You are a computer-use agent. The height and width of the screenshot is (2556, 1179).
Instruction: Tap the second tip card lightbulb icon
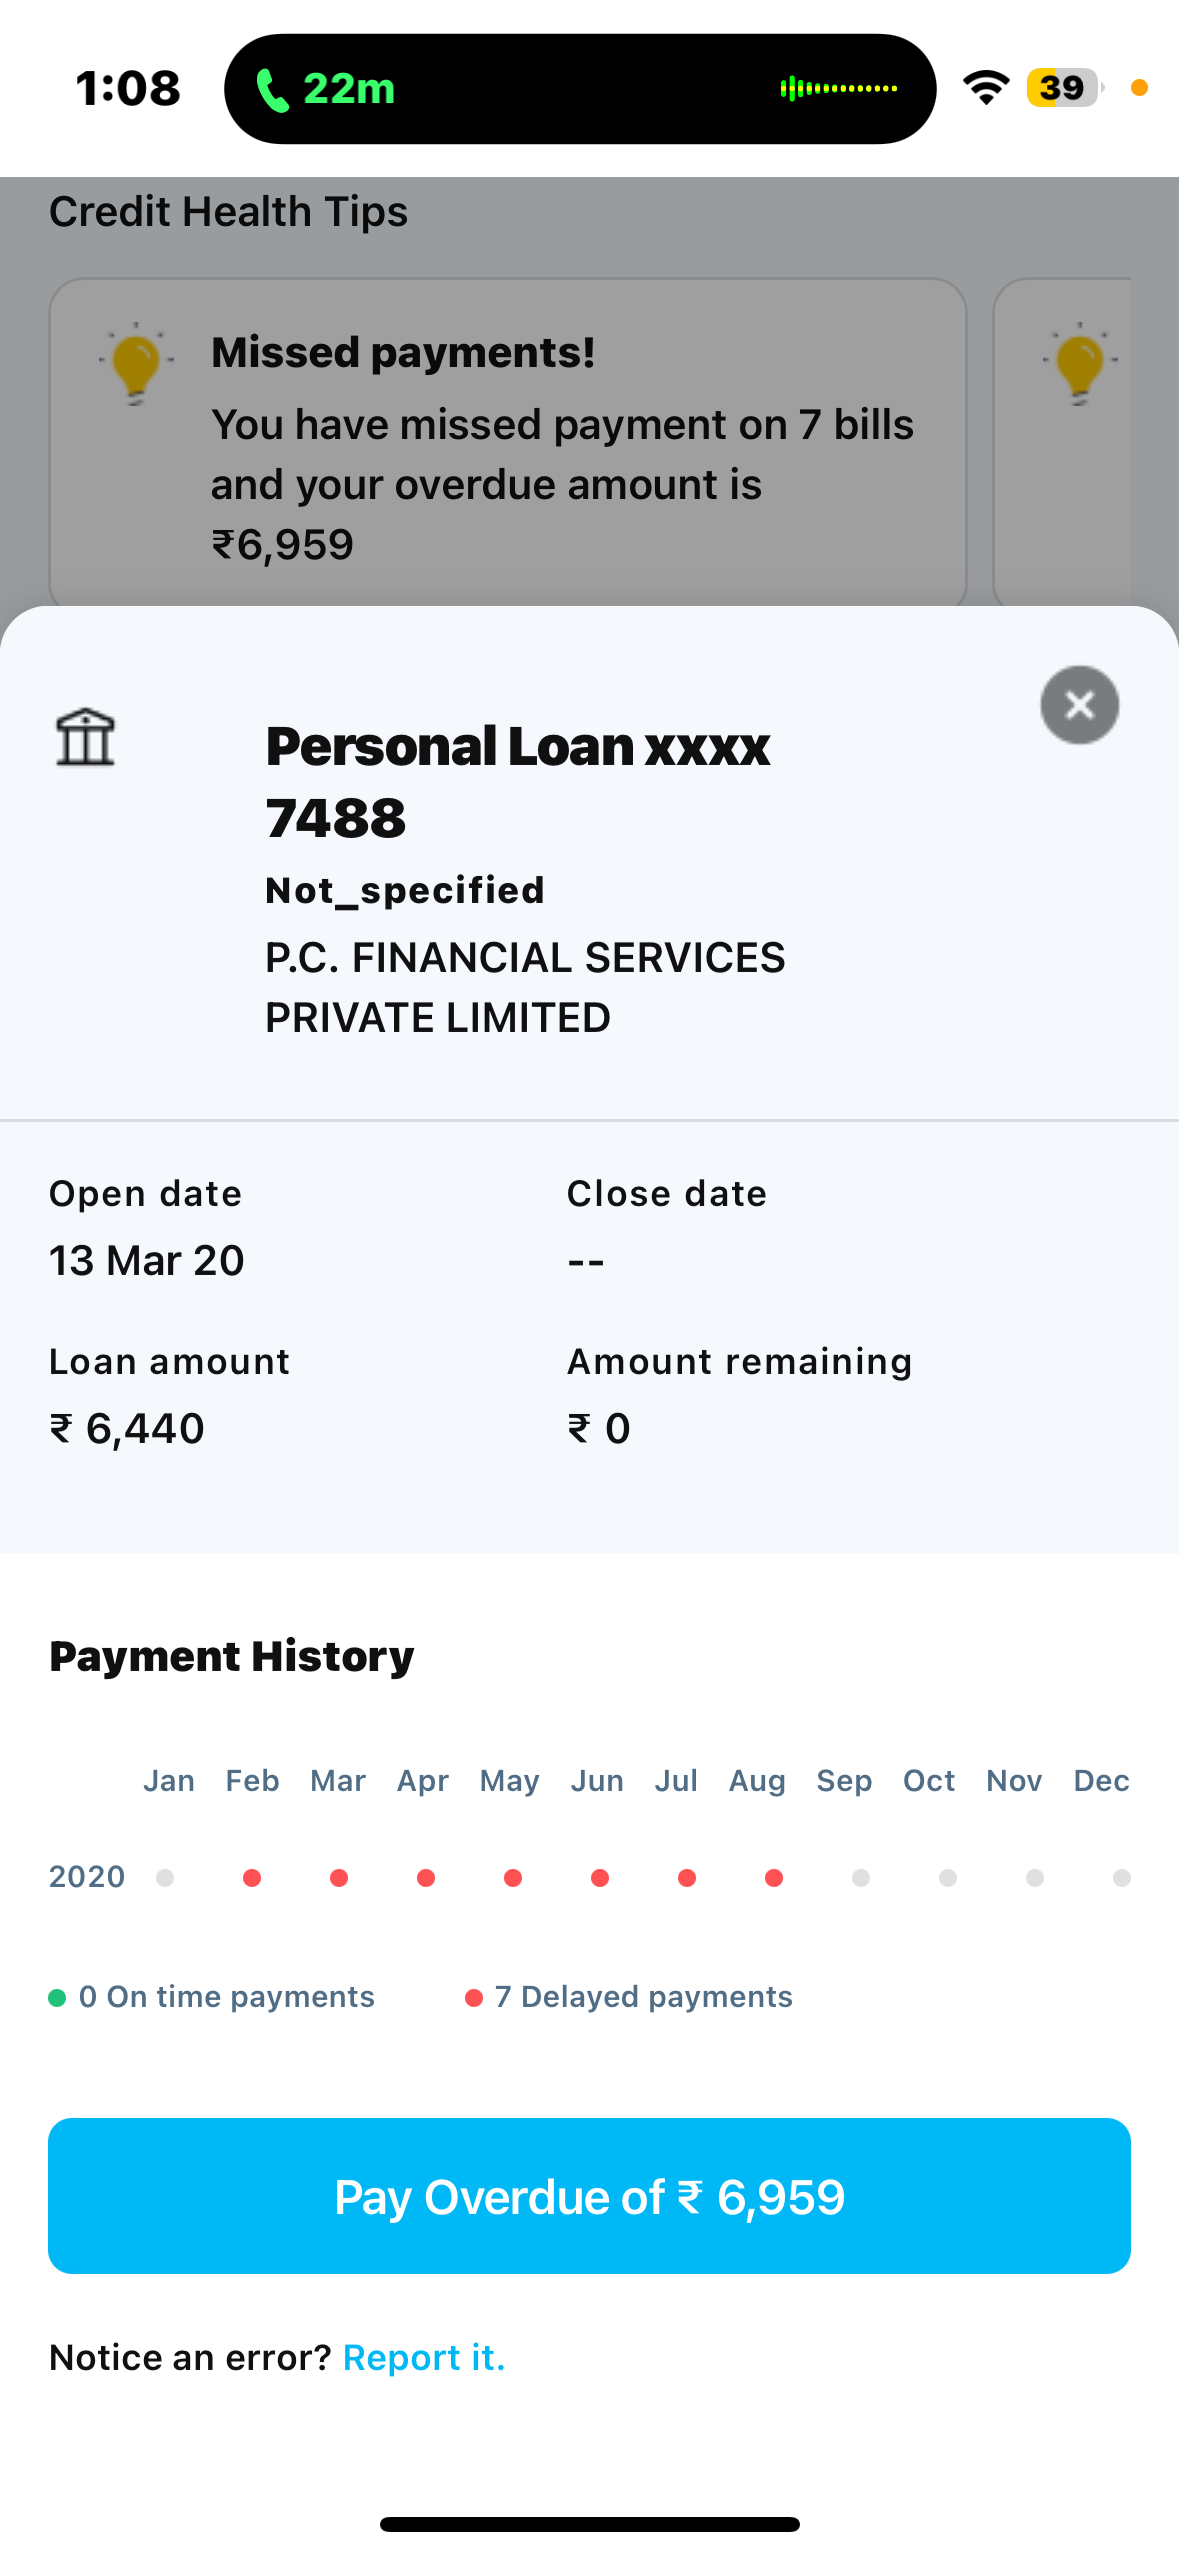(x=1079, y=362)
